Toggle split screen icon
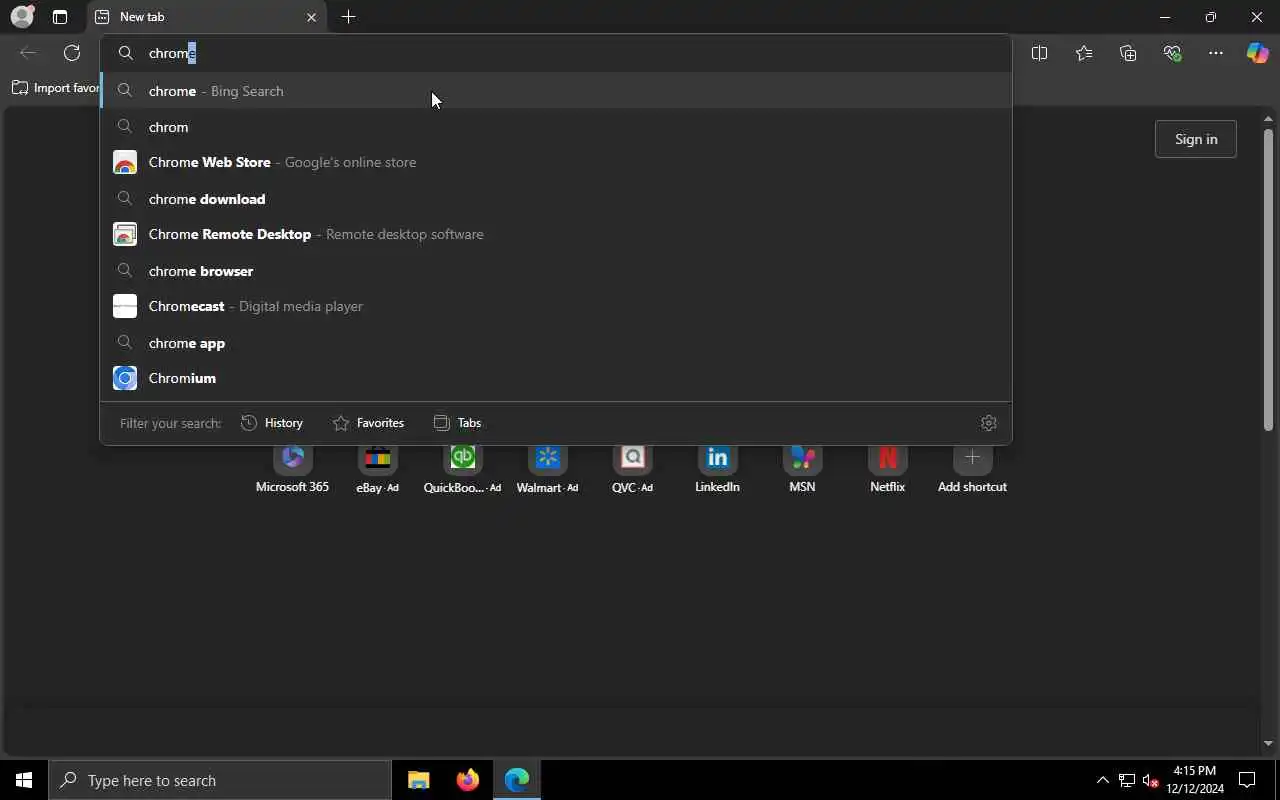 coord(1039,53)
